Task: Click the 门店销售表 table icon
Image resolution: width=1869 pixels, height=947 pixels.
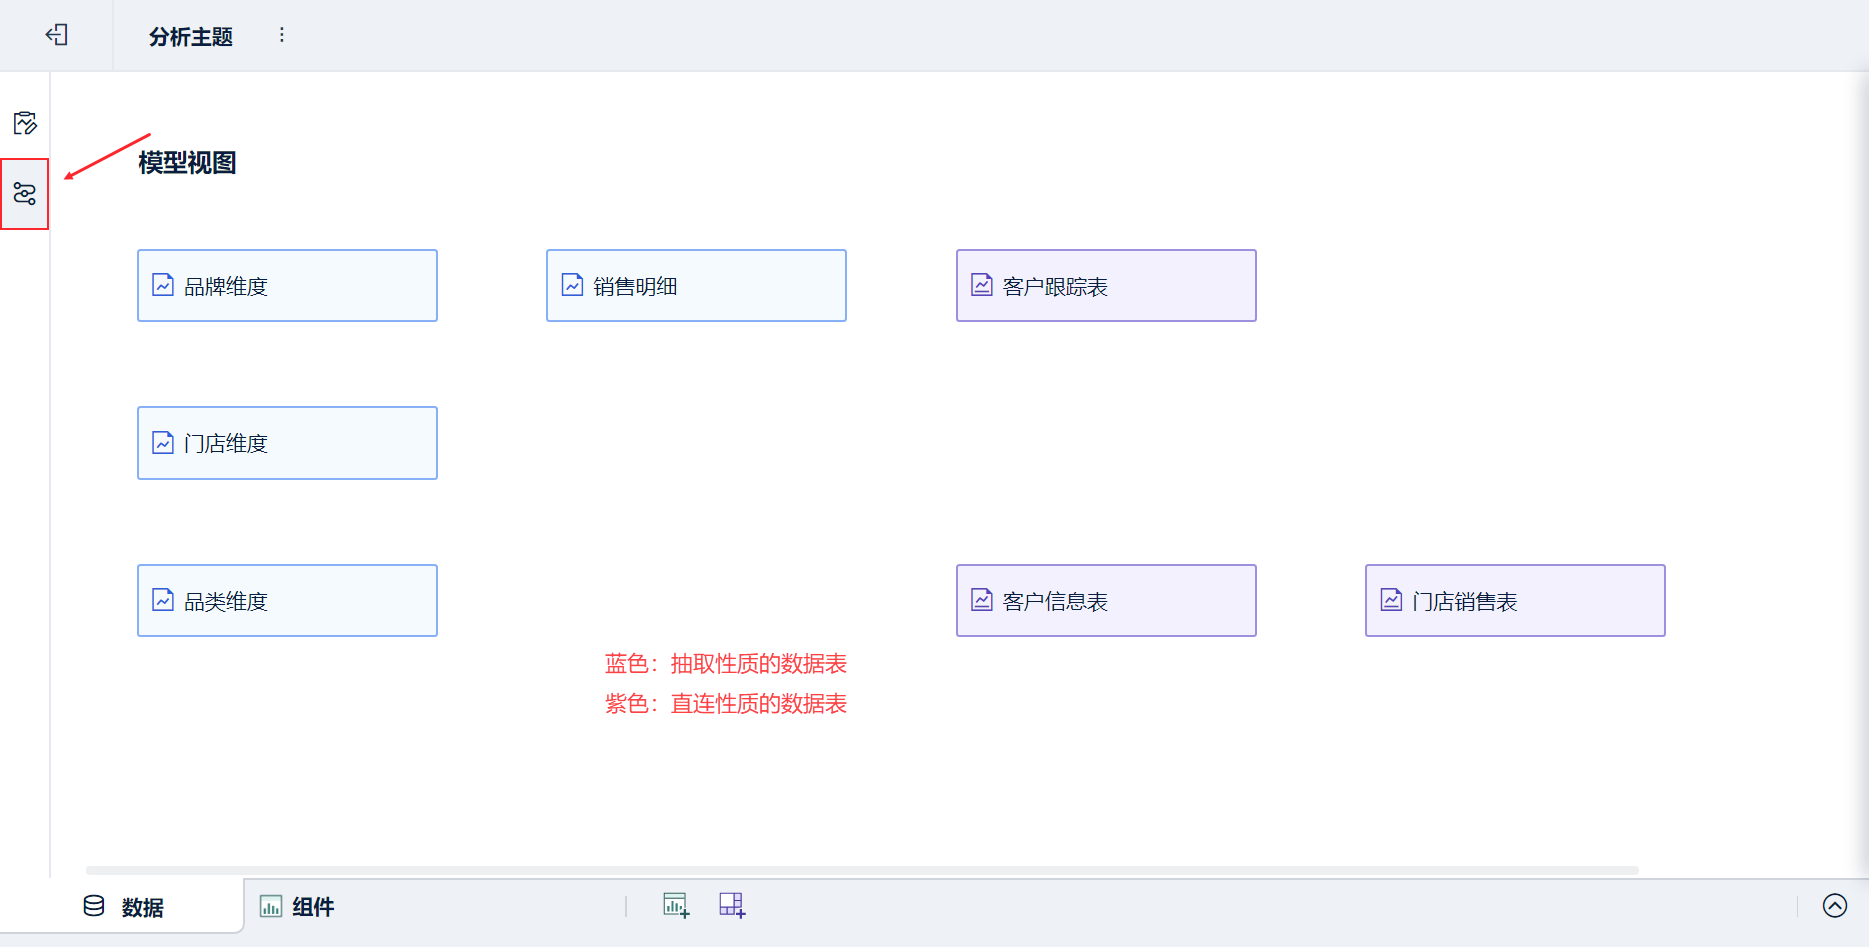Action: [1391, 600]
